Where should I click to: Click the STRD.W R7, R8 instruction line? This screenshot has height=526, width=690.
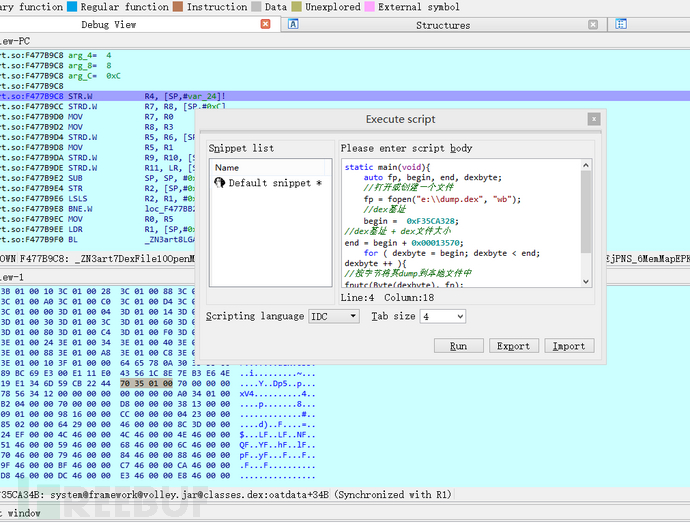tap(113, 107)
